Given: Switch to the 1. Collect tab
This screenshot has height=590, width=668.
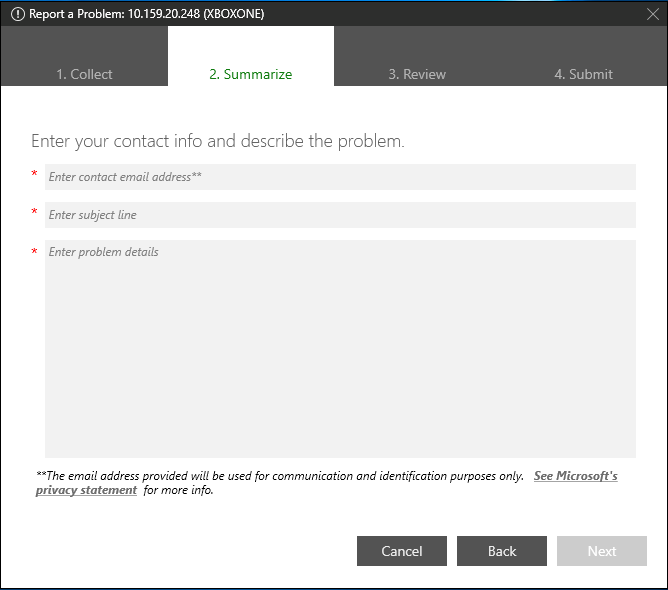Looking at the screenshot, I should [84, 56].
